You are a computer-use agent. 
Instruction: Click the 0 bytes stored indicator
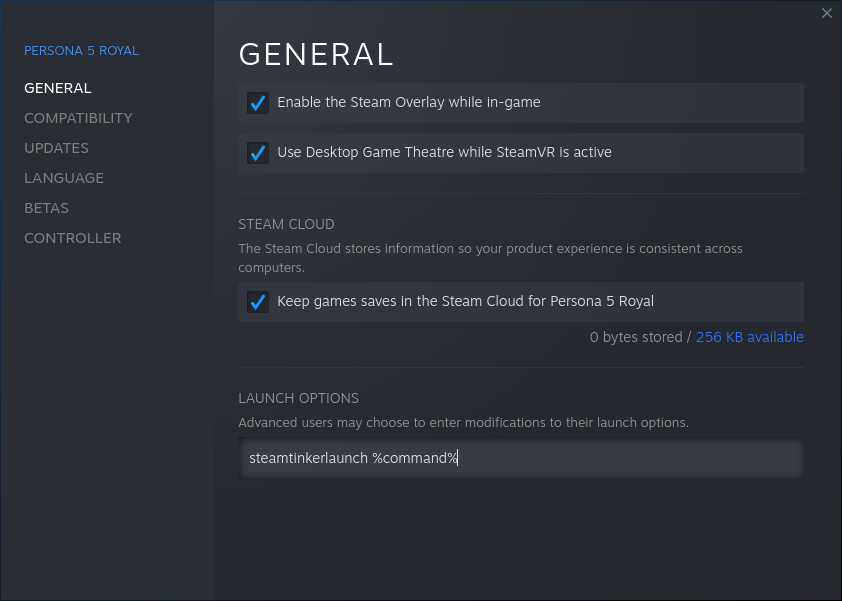click(637, 337)
